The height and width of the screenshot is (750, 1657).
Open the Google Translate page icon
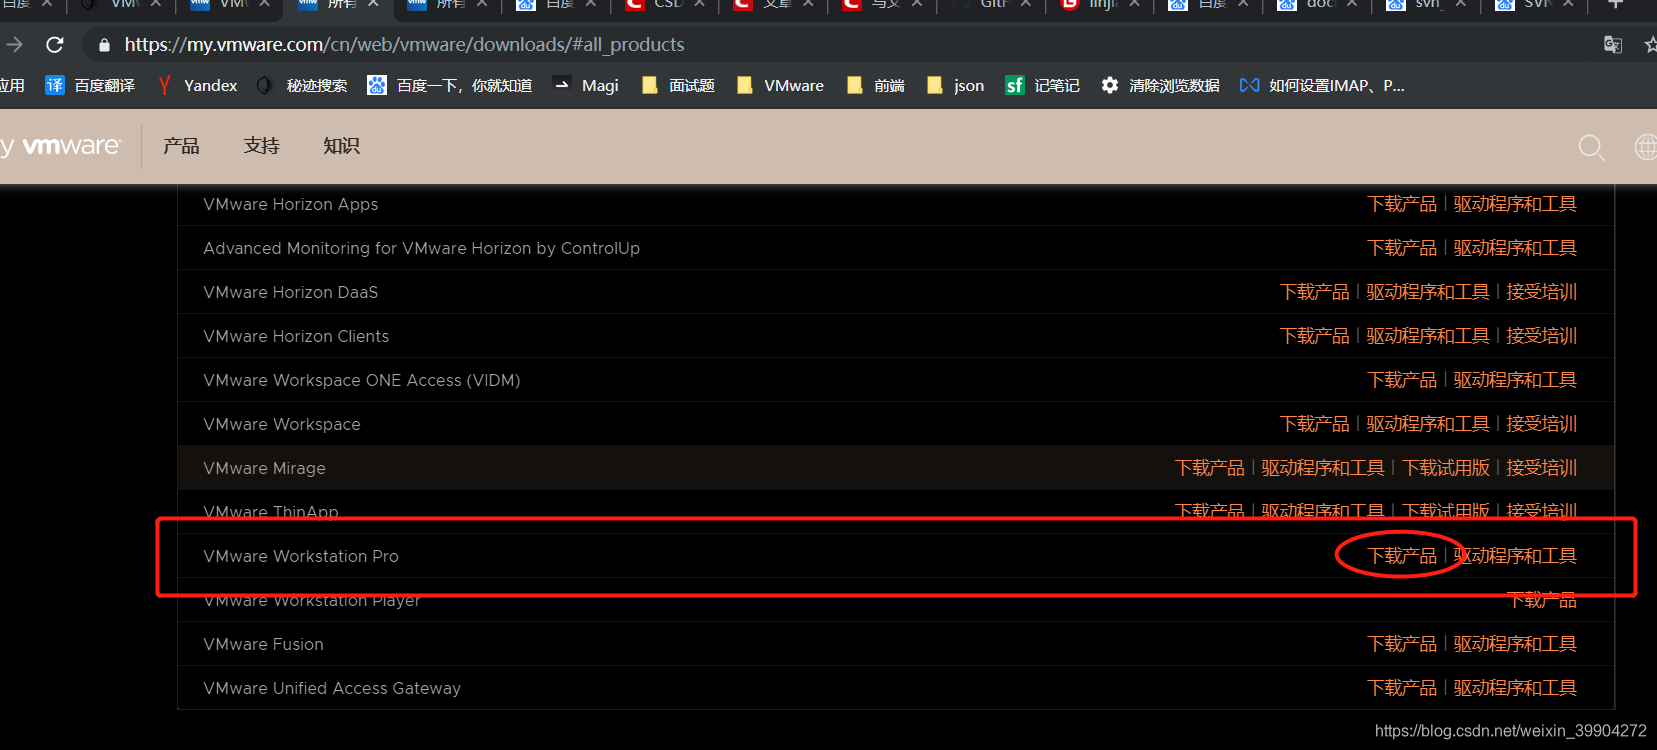coord(1613,45)
